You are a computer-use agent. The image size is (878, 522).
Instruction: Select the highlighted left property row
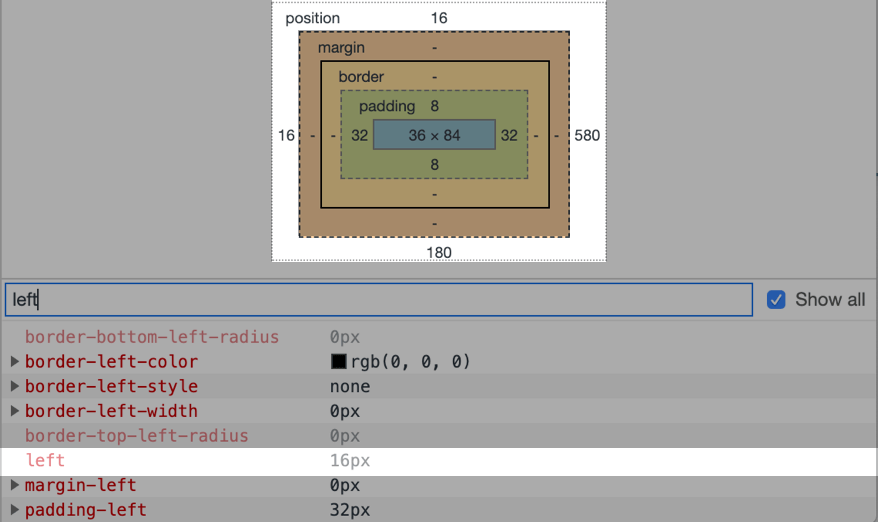(x=438, y=461)
